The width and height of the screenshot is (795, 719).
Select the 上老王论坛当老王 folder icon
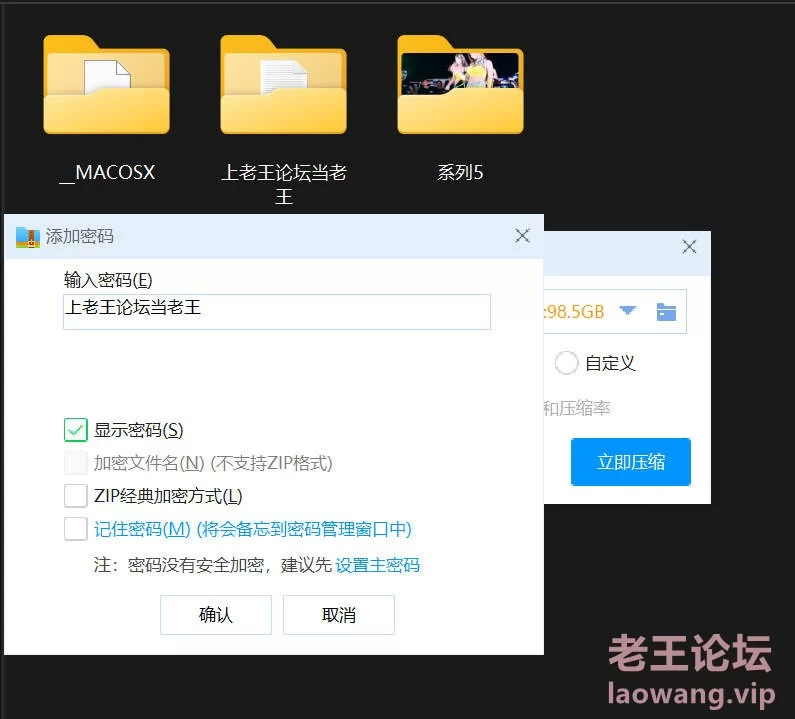283,85
